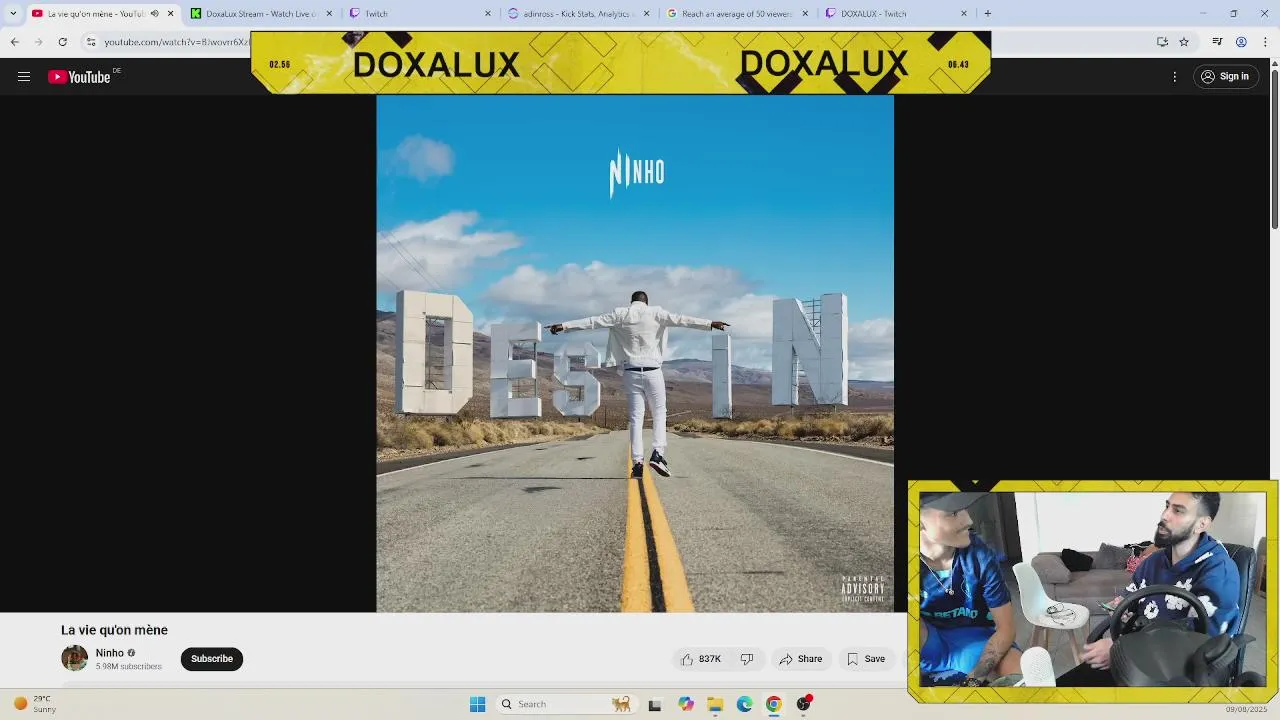Open Ninho channel avatar
Screen dimensions: 1280x720
(x=74, y=658)
